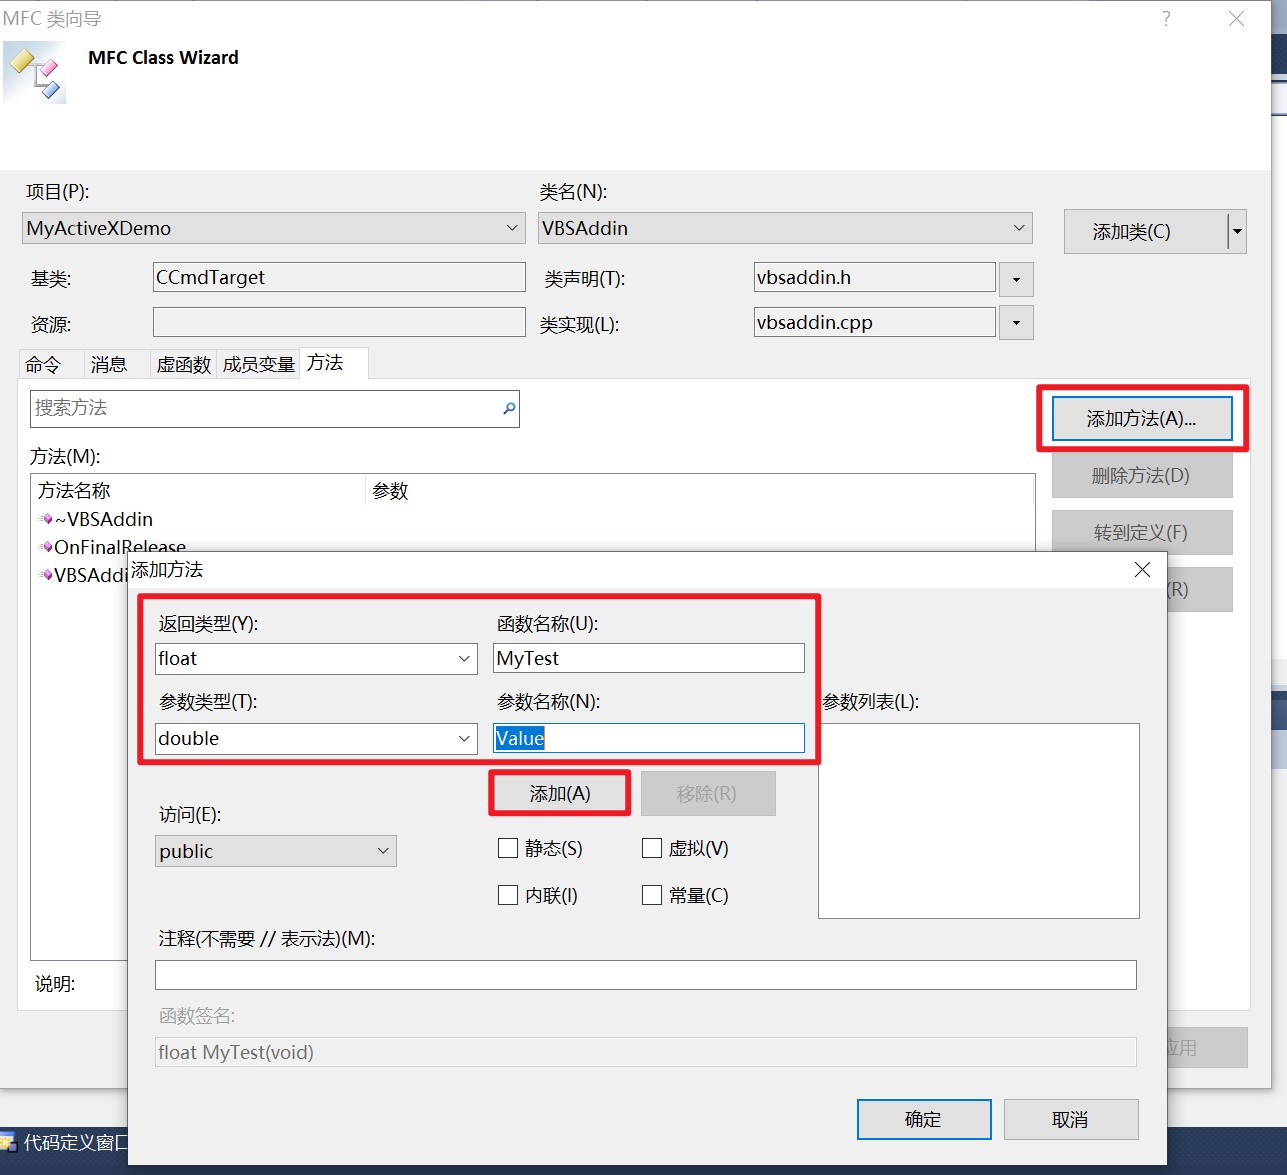Click the MFC Class Wizard logo icon
The image size is (1287, 1175).
click(x=35, y=72)
